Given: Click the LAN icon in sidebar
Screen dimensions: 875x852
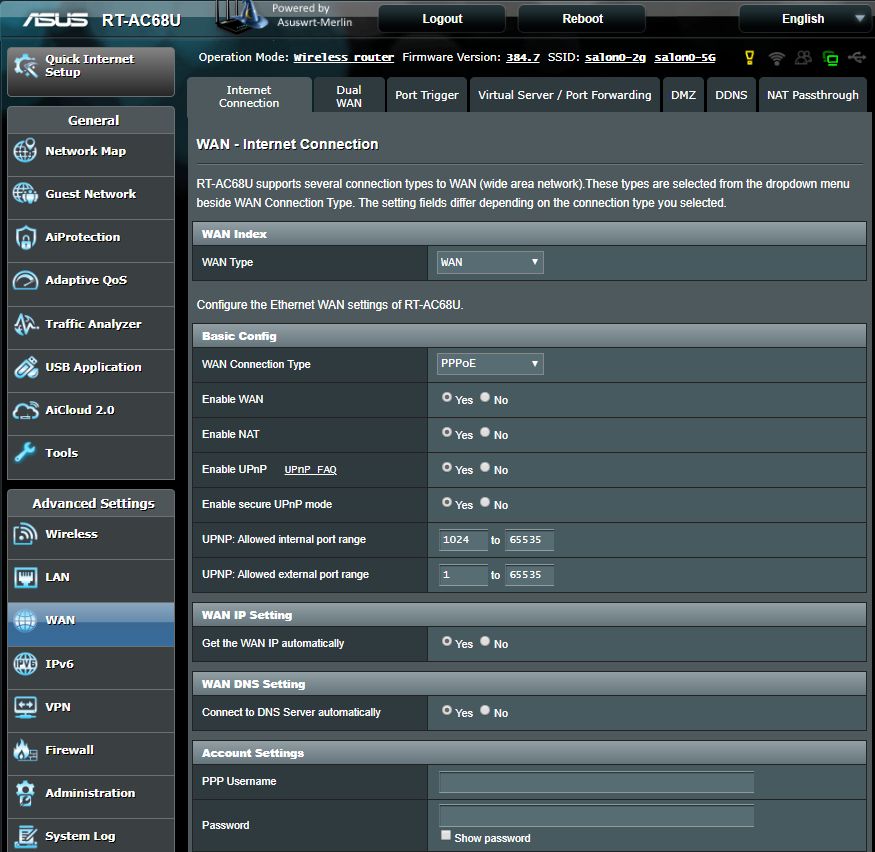Looking at the screenshot, I should 25,577.
